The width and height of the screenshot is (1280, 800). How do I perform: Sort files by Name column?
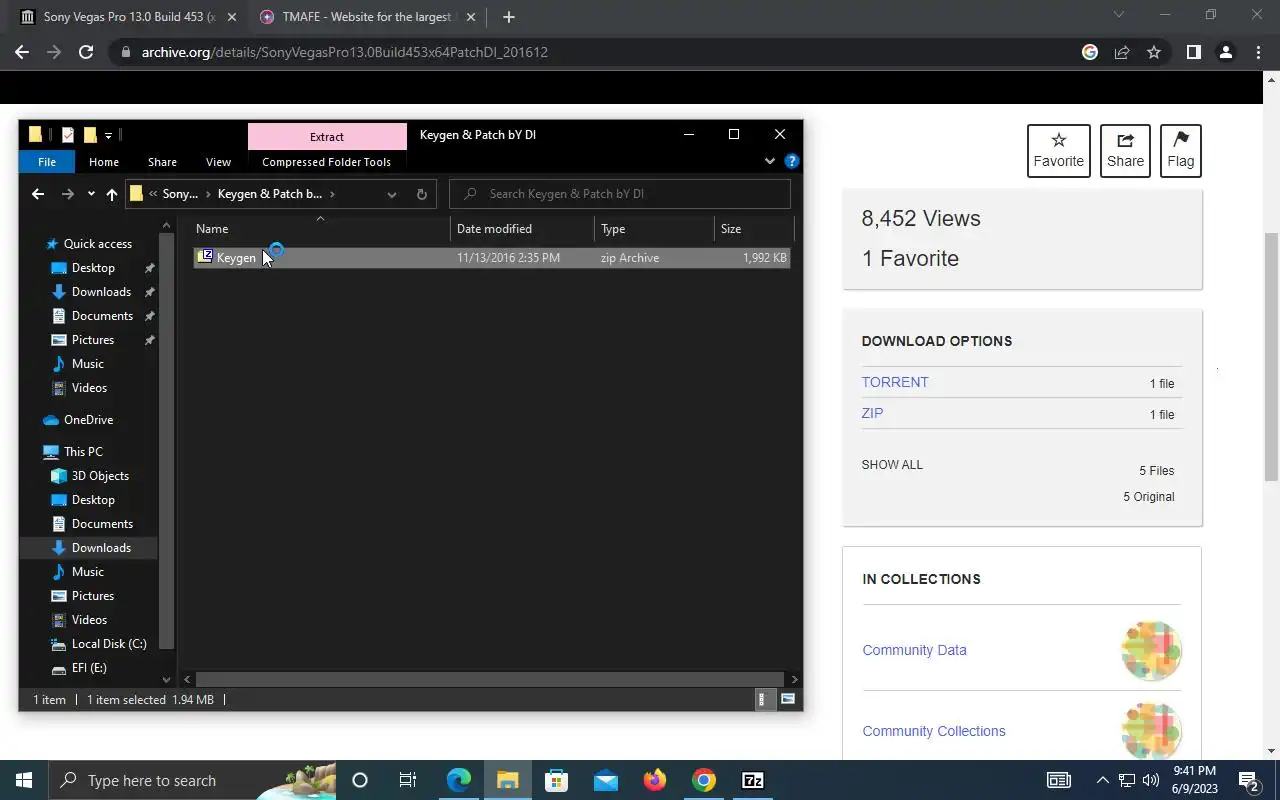pyautogui.click(x=320, y=229)
